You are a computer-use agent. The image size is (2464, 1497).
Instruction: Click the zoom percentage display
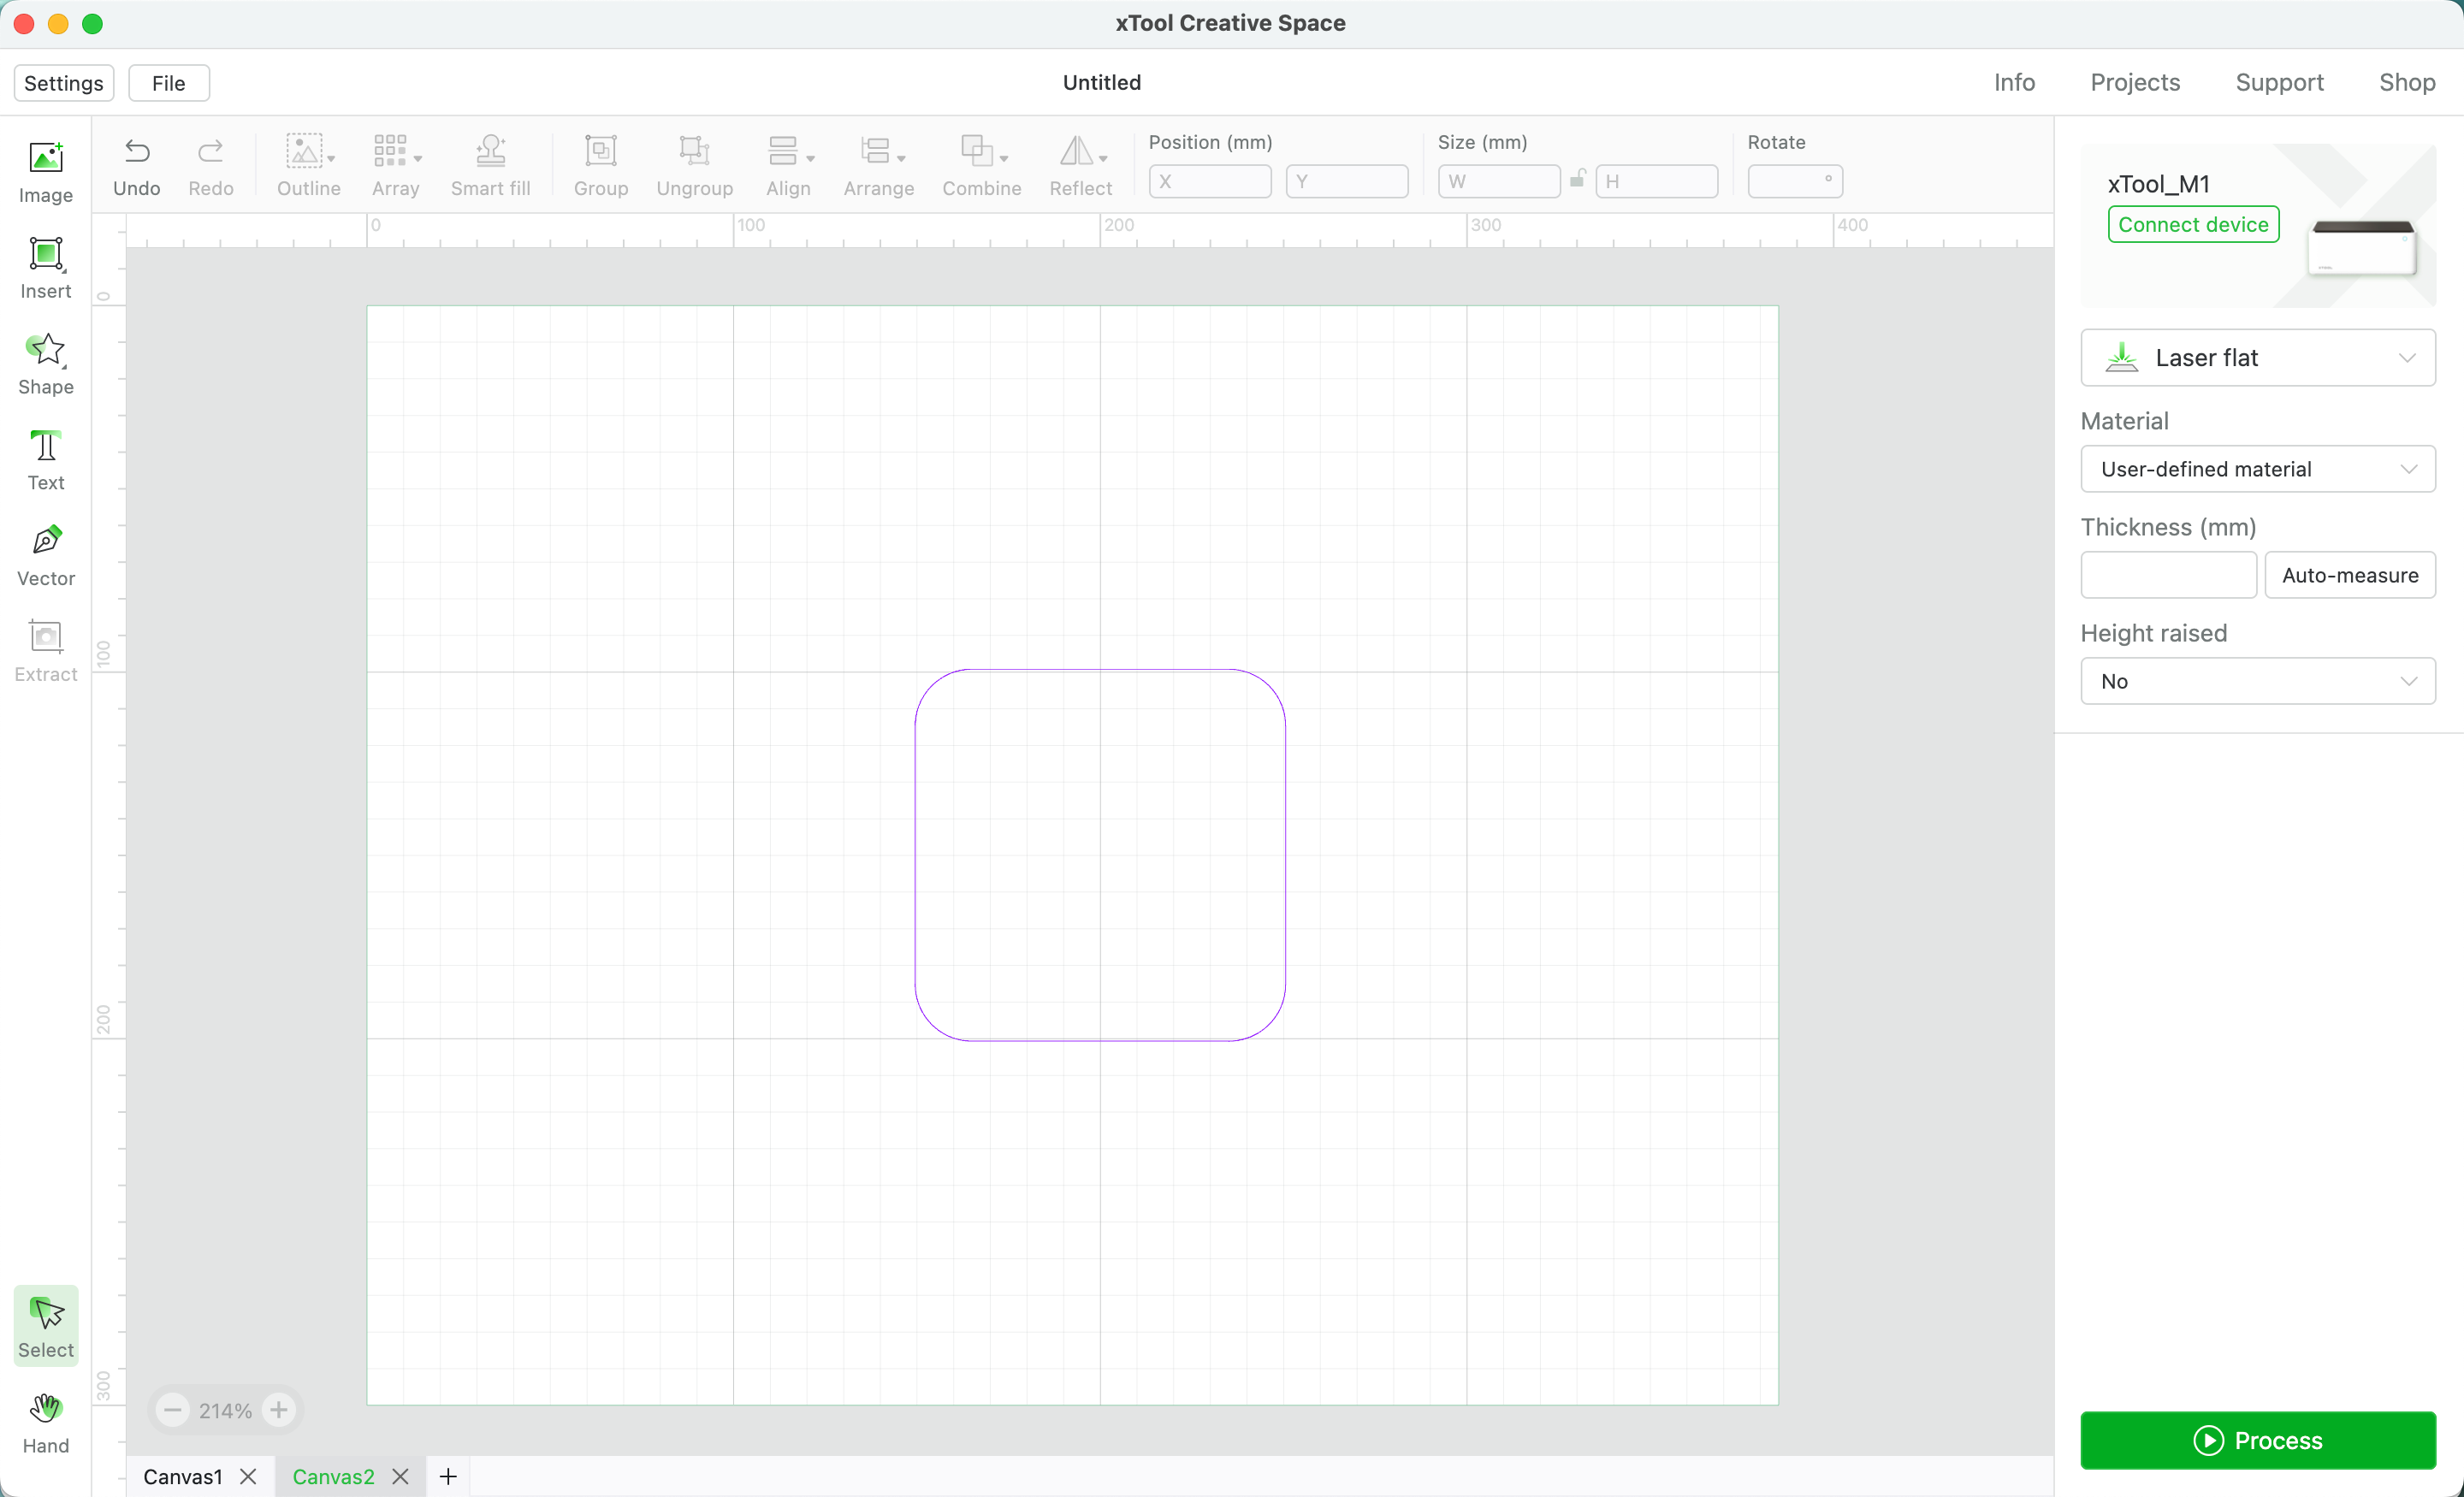[x=223, y=1409]
